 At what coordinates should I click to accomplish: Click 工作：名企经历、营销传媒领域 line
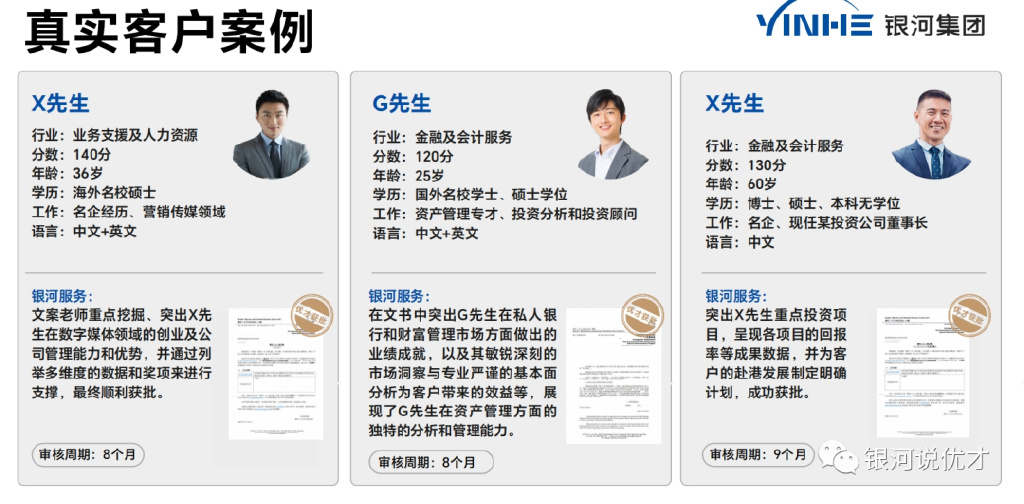point(129,212)
